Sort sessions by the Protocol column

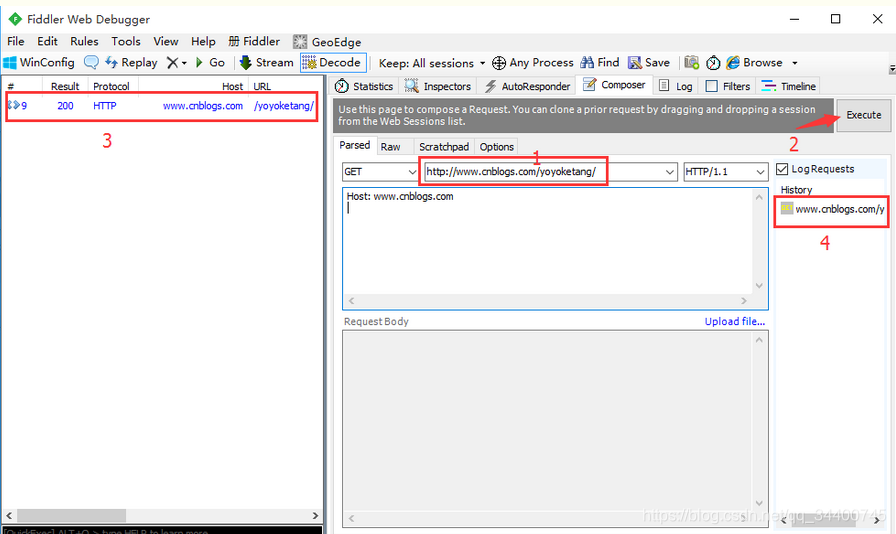111,86
